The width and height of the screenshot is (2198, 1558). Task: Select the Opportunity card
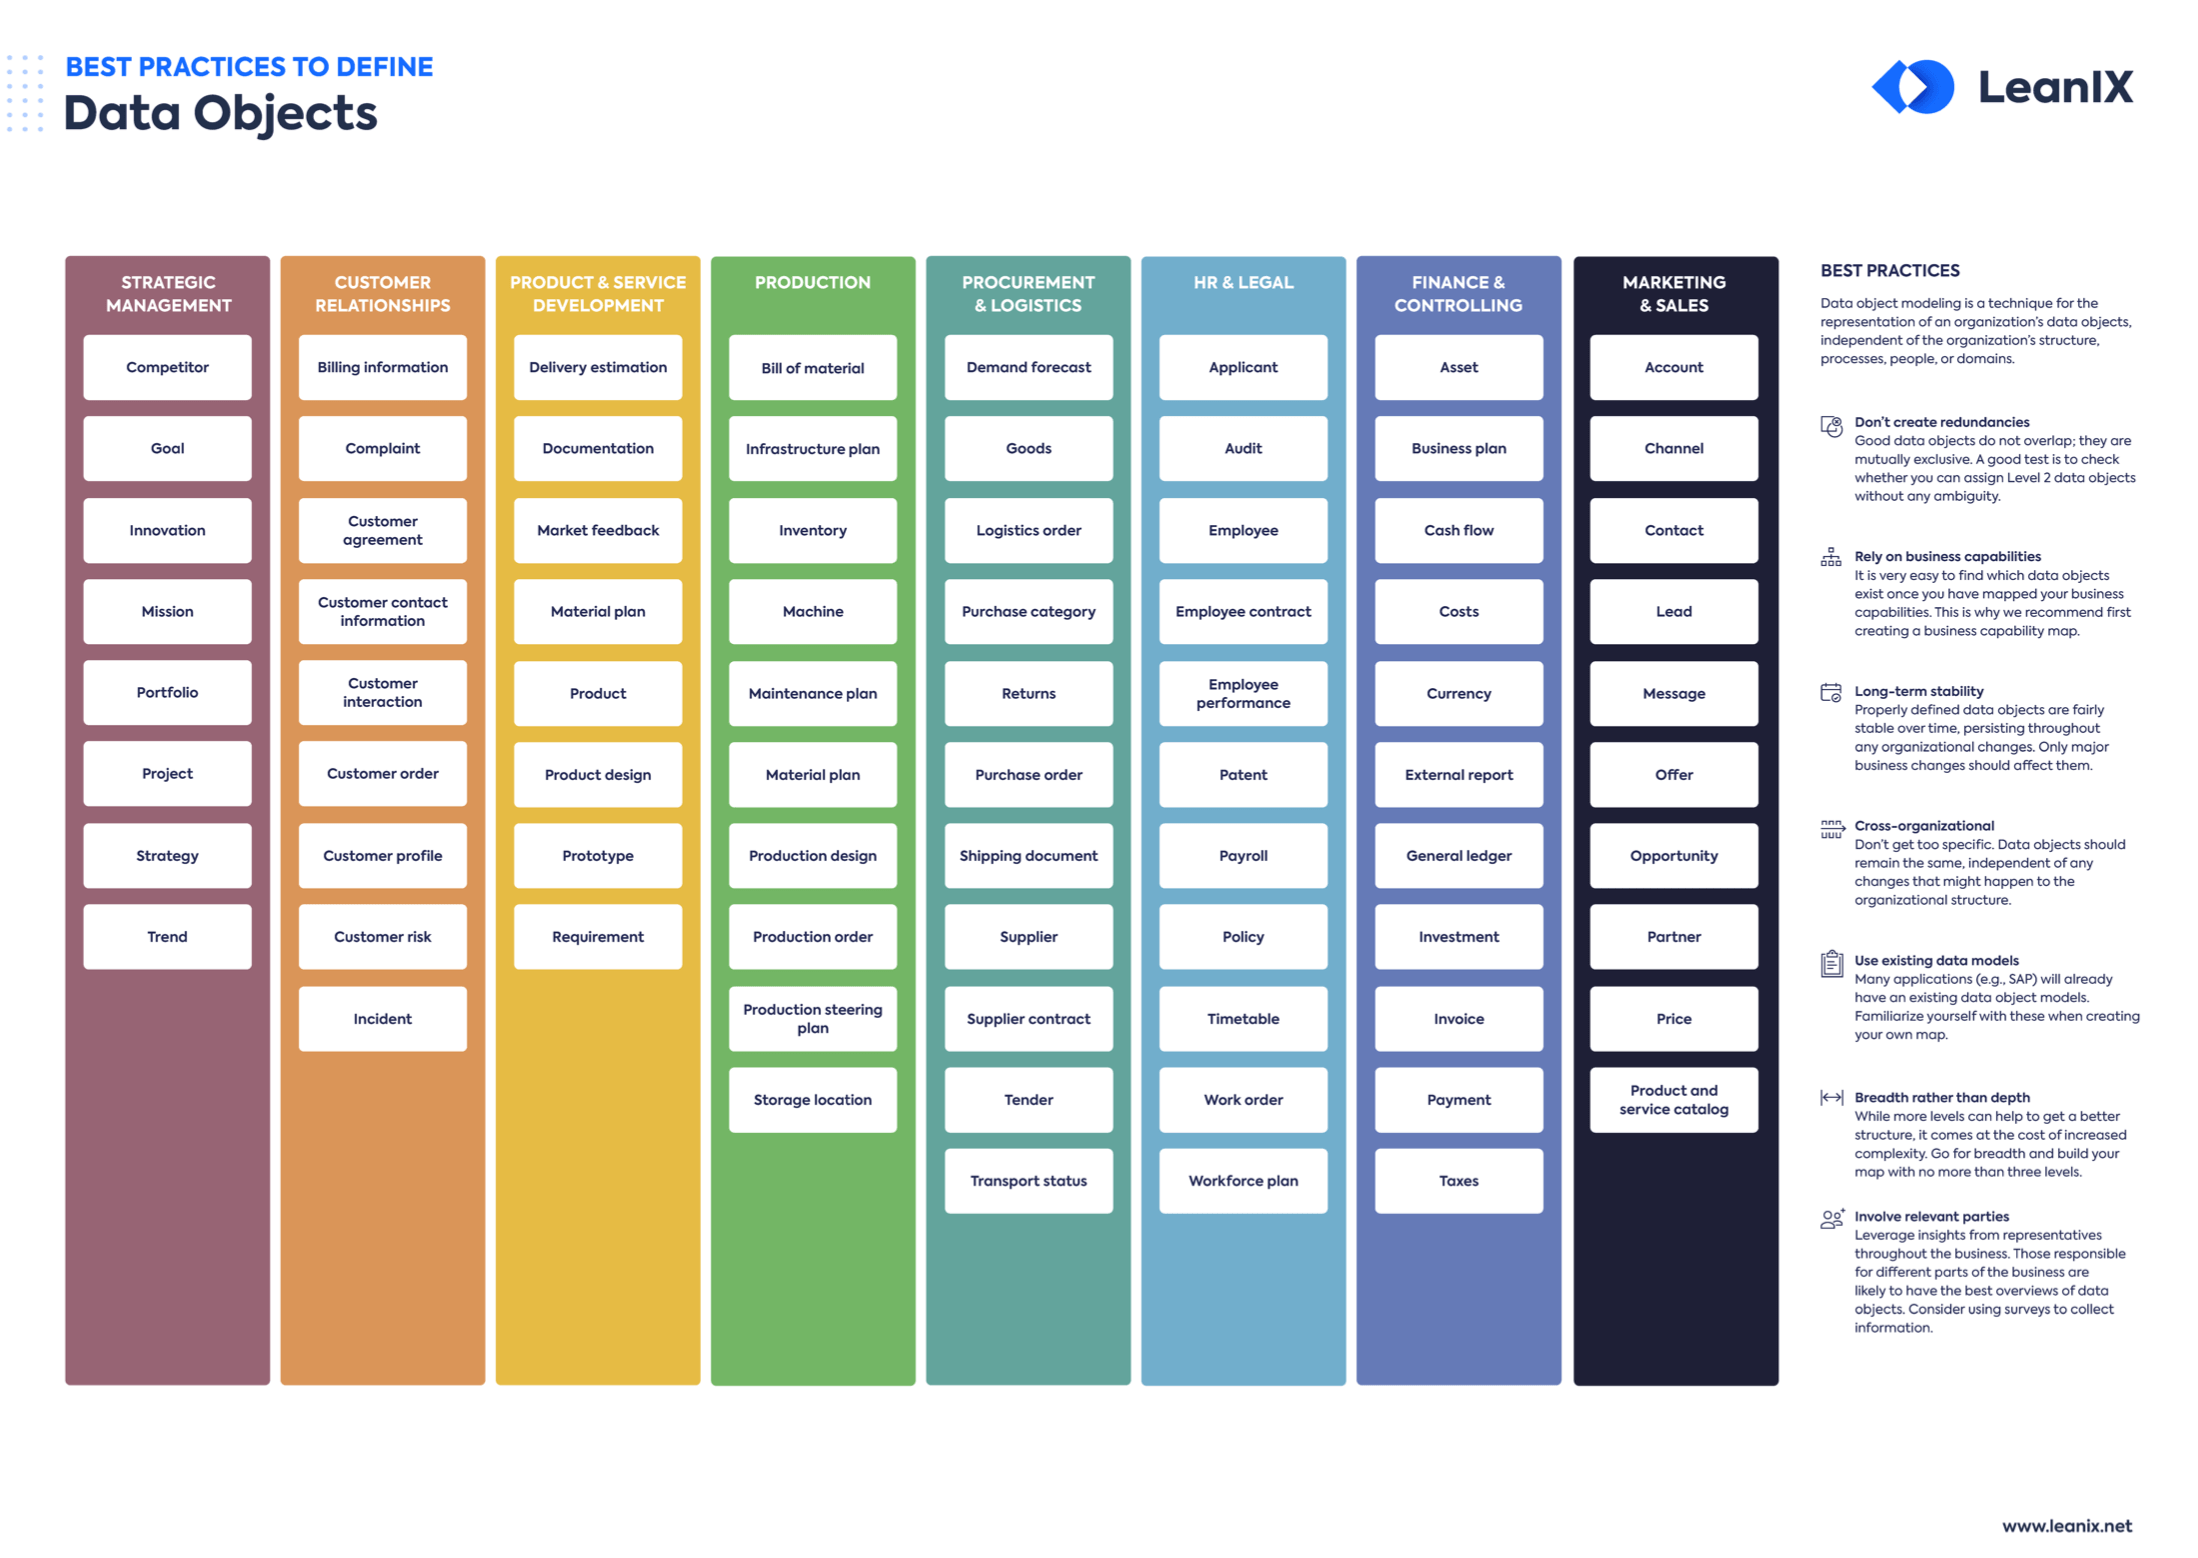pos(1672,855)
